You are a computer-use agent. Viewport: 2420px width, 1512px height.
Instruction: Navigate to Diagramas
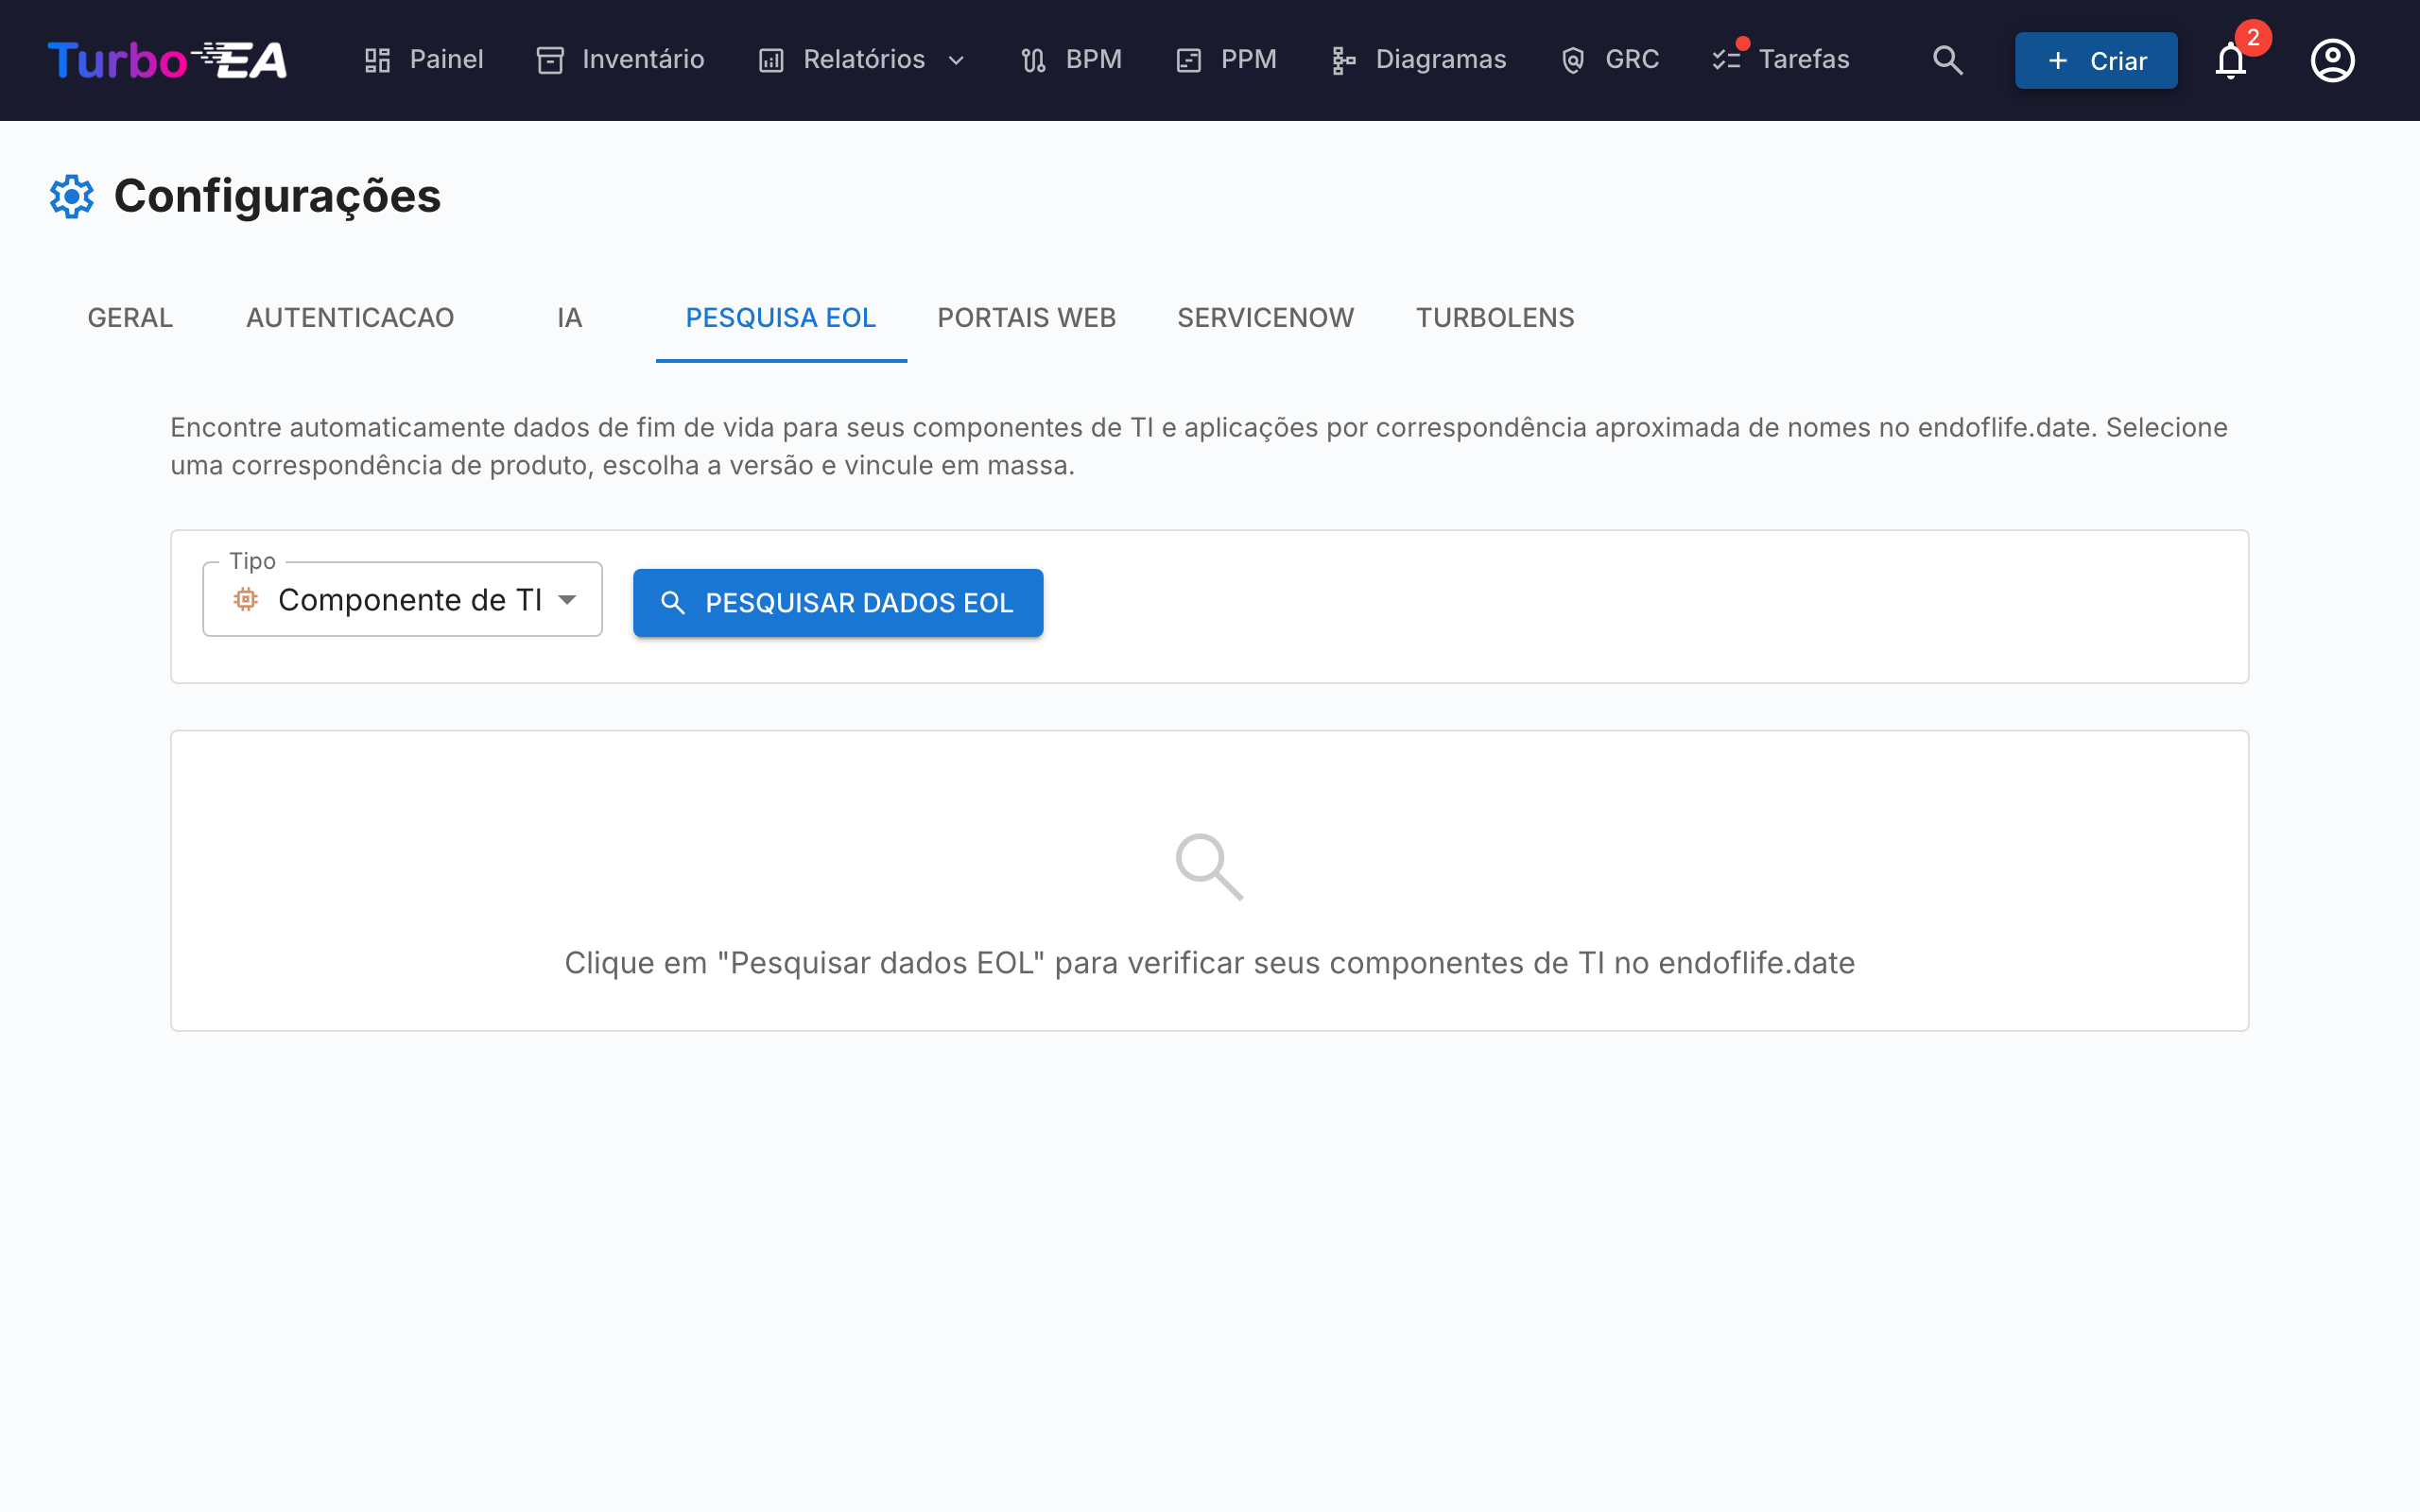(1418, 60)
